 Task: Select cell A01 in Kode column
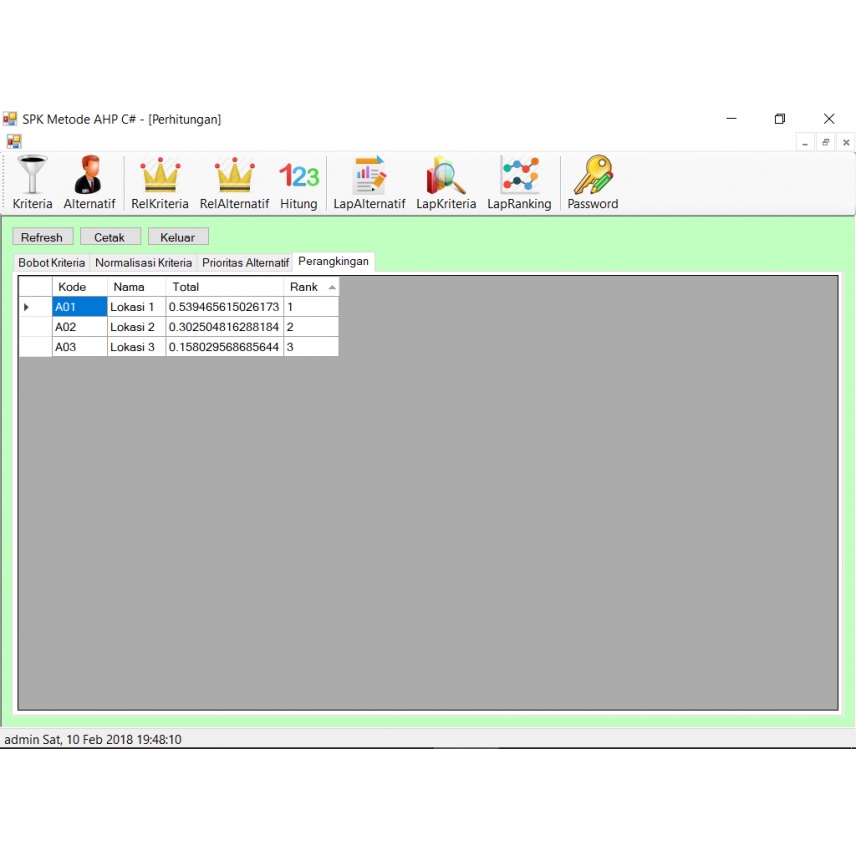pyautogui.click(x=80, y=307)
